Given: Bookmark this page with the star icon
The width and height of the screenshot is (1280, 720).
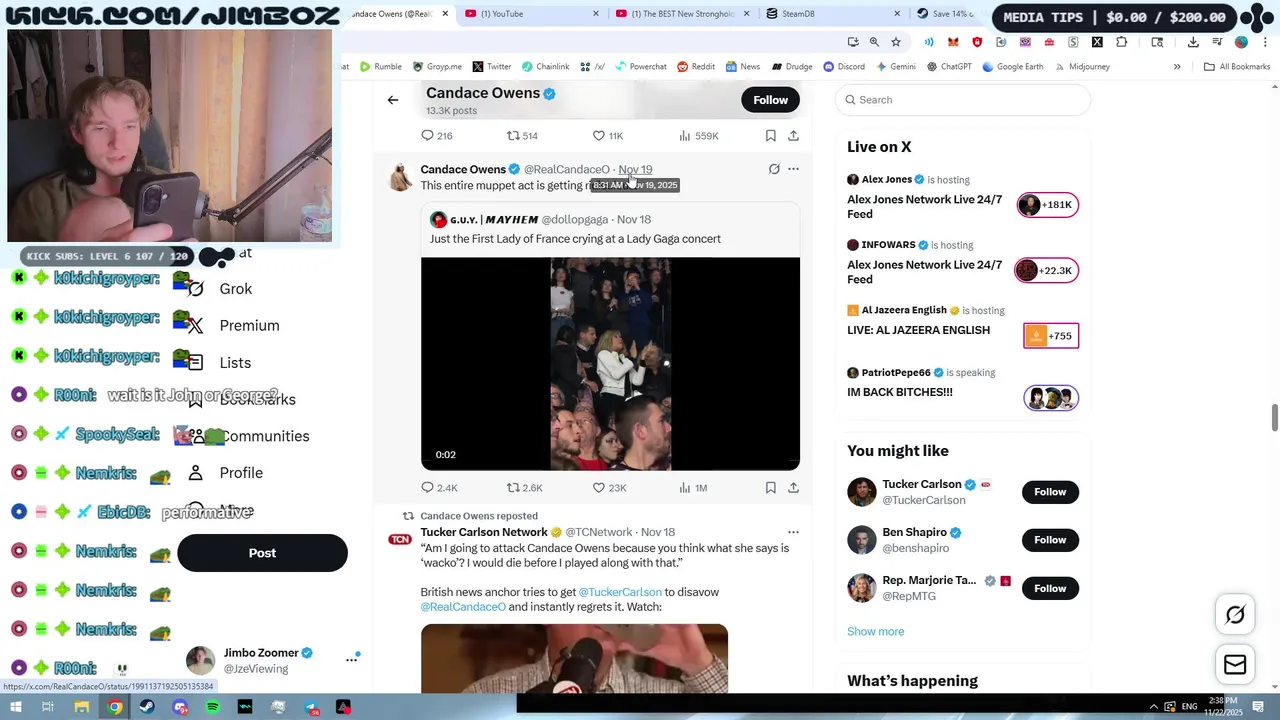Looking at the screenshot, I should [x=896, y=42].
